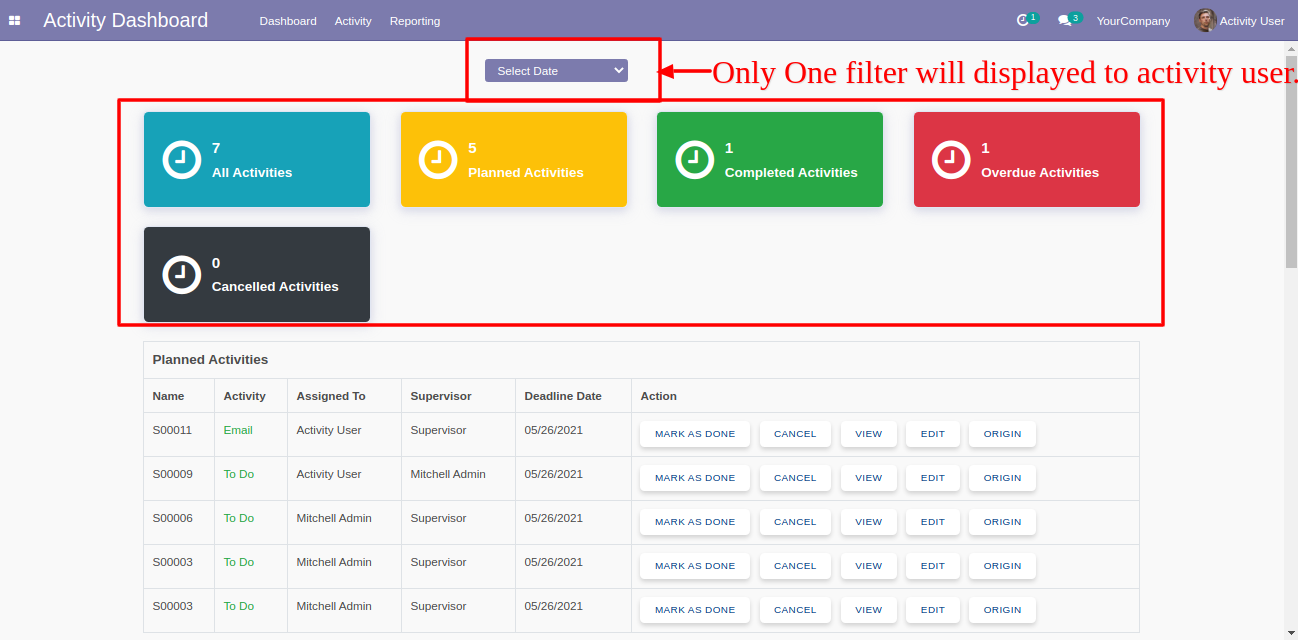Click clock icon on Overdue Activities card
1298x640 pixels.
tap(951, 159)
